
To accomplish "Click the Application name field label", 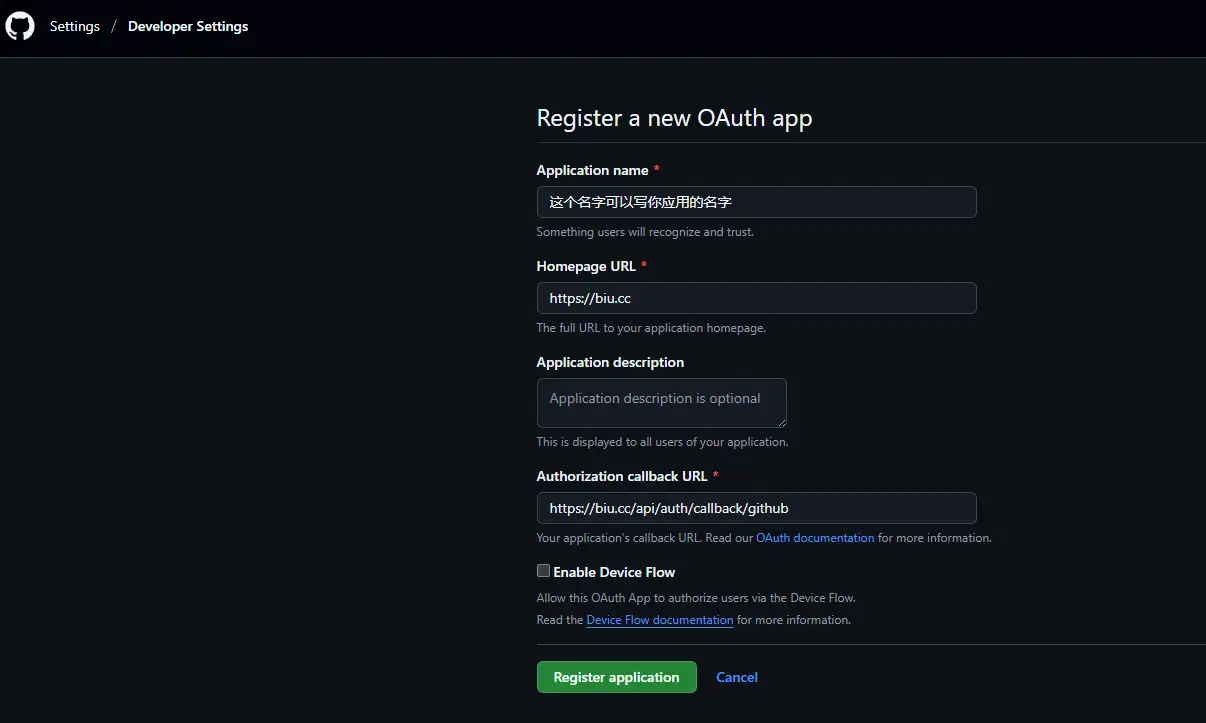I will tap(592, 170).
